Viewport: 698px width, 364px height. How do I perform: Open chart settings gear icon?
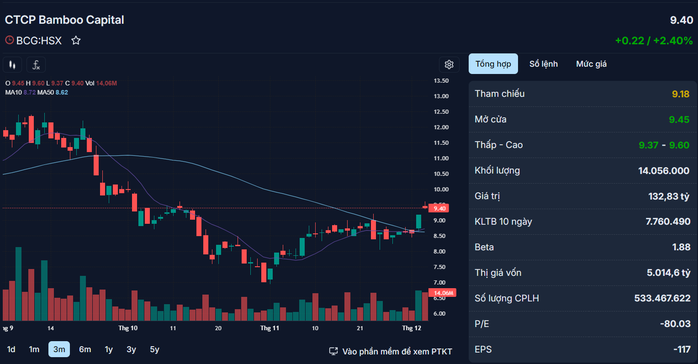(449, 65)
